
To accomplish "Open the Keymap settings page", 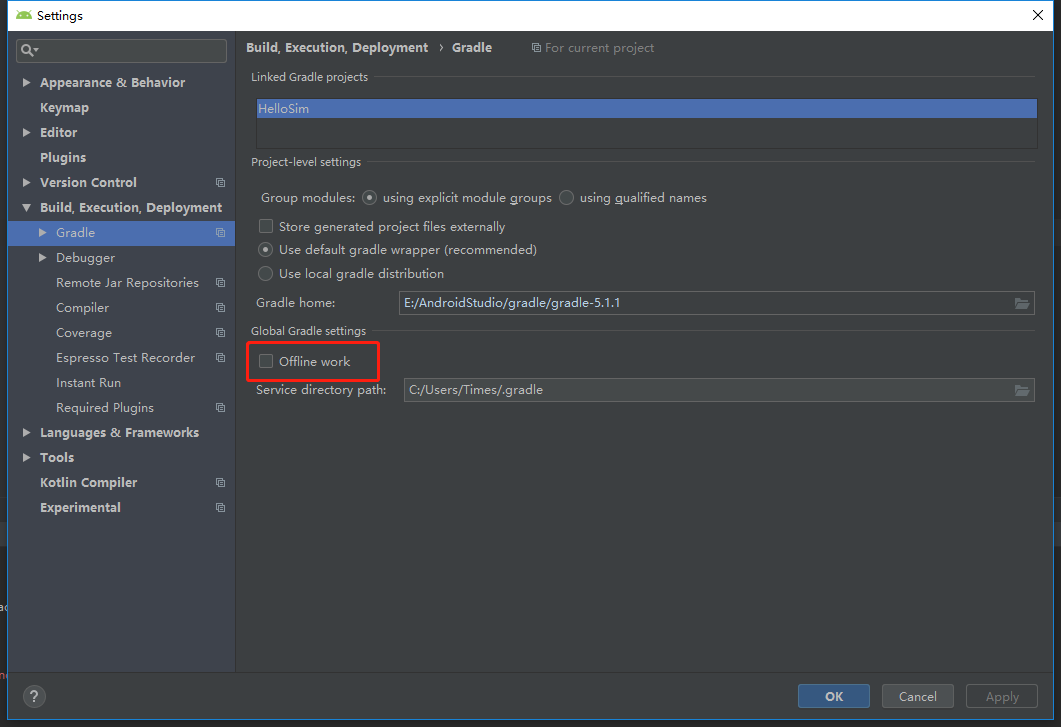I will (64, 108).
